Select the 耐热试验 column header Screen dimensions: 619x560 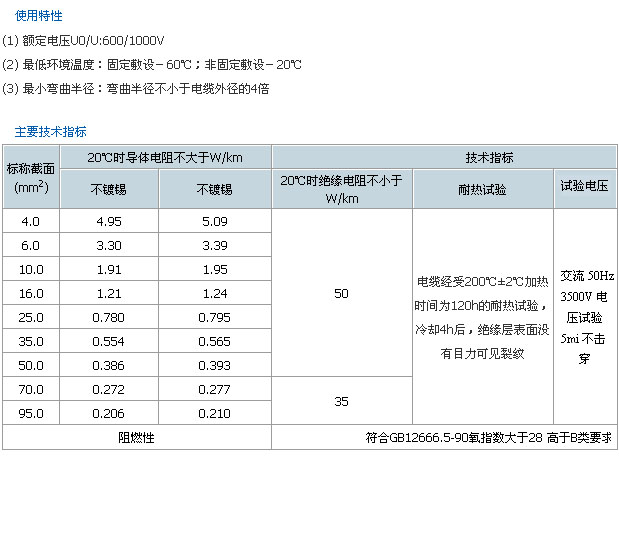(x=482, y=189)
